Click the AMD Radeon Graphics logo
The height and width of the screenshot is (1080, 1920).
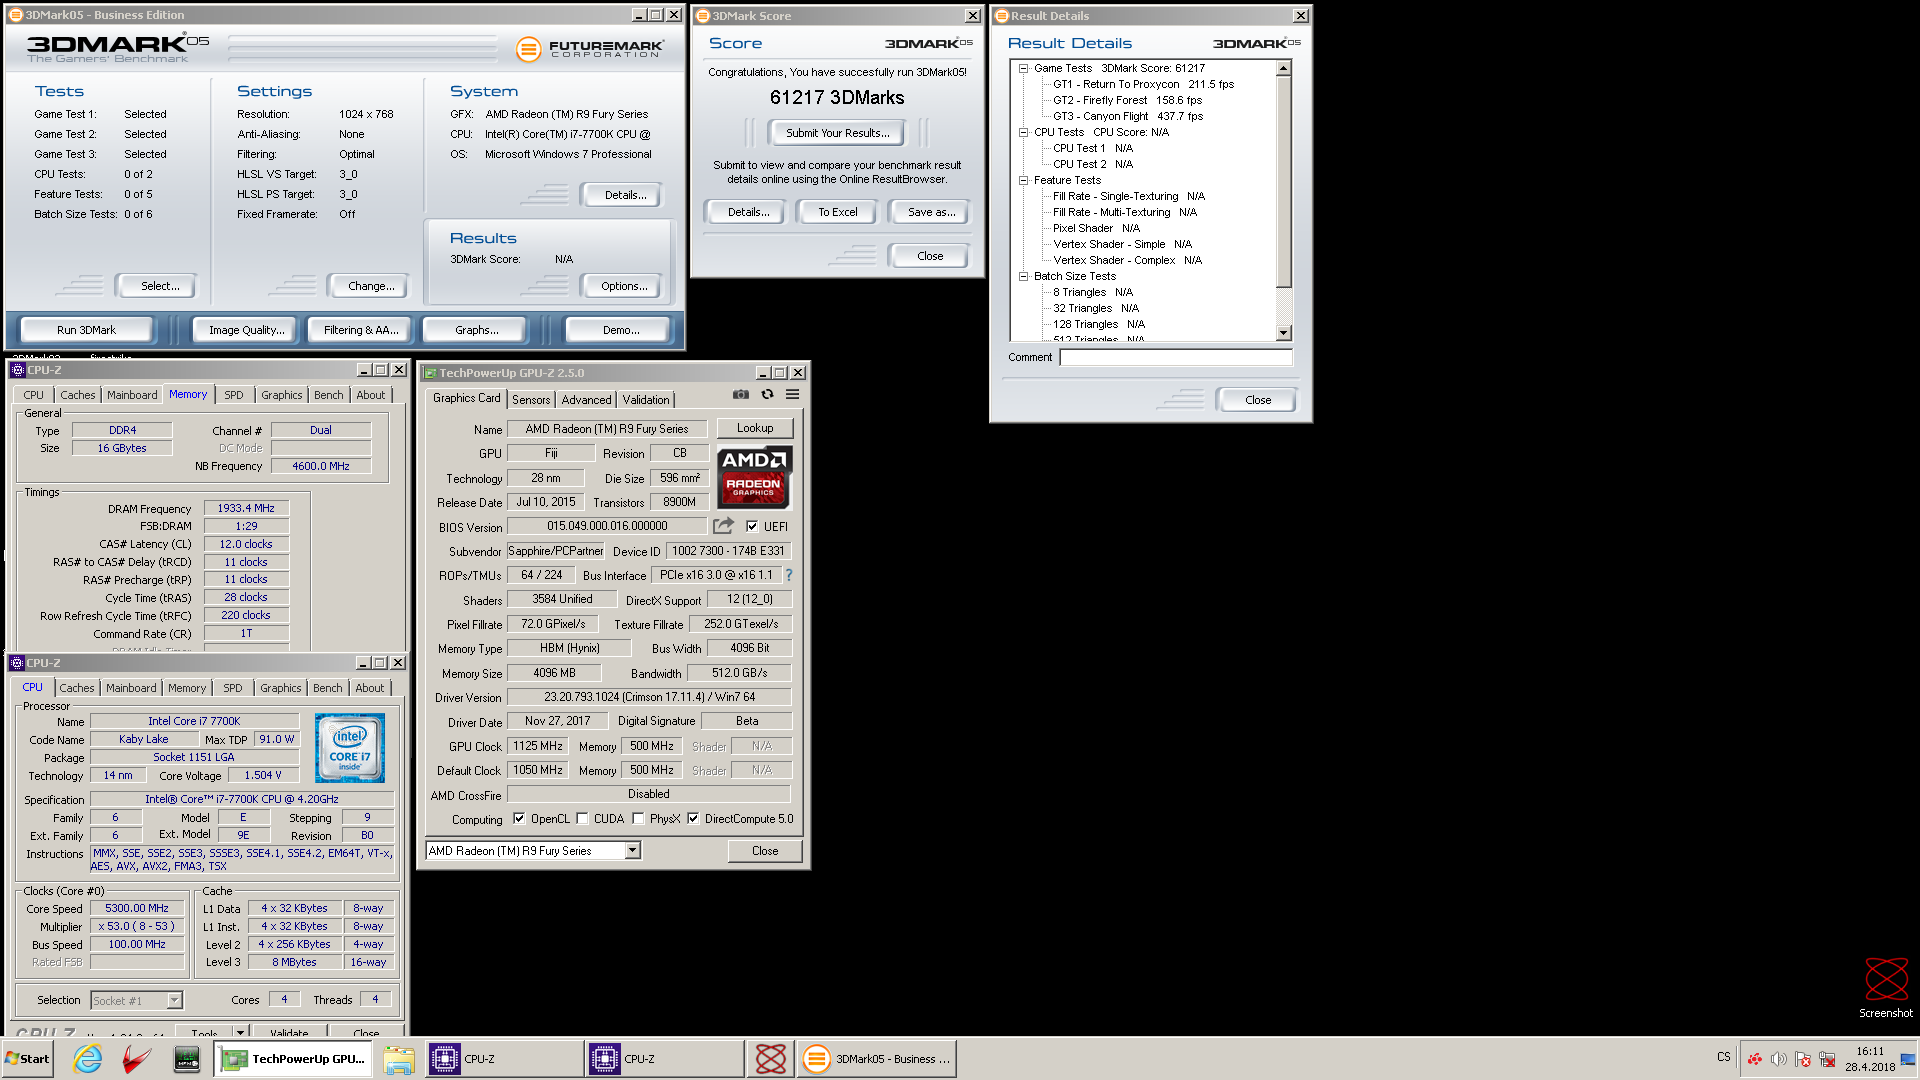(x=753, y=478)
